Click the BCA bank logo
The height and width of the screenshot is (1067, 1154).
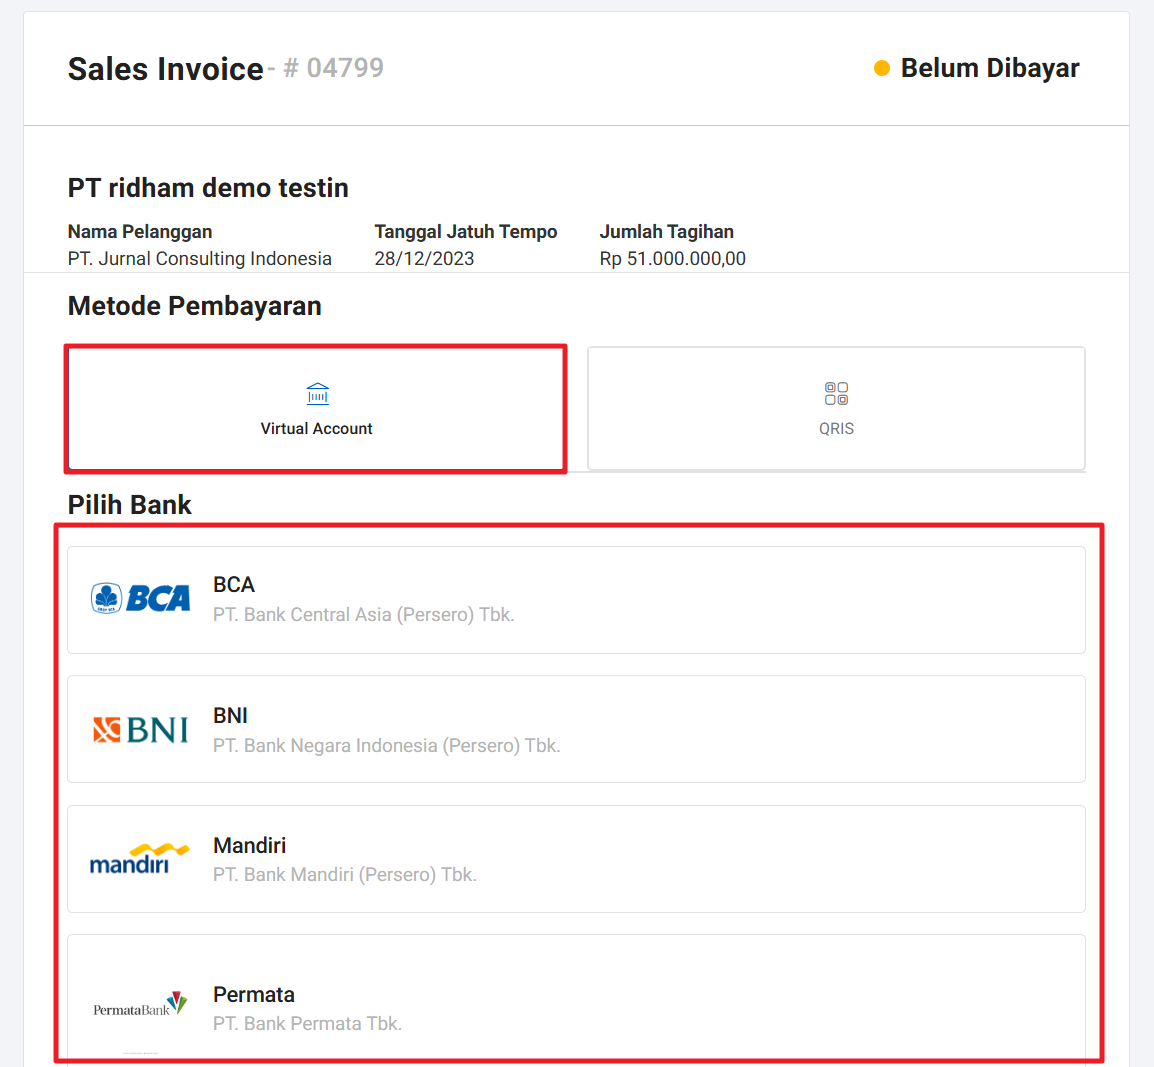(141, 598)
